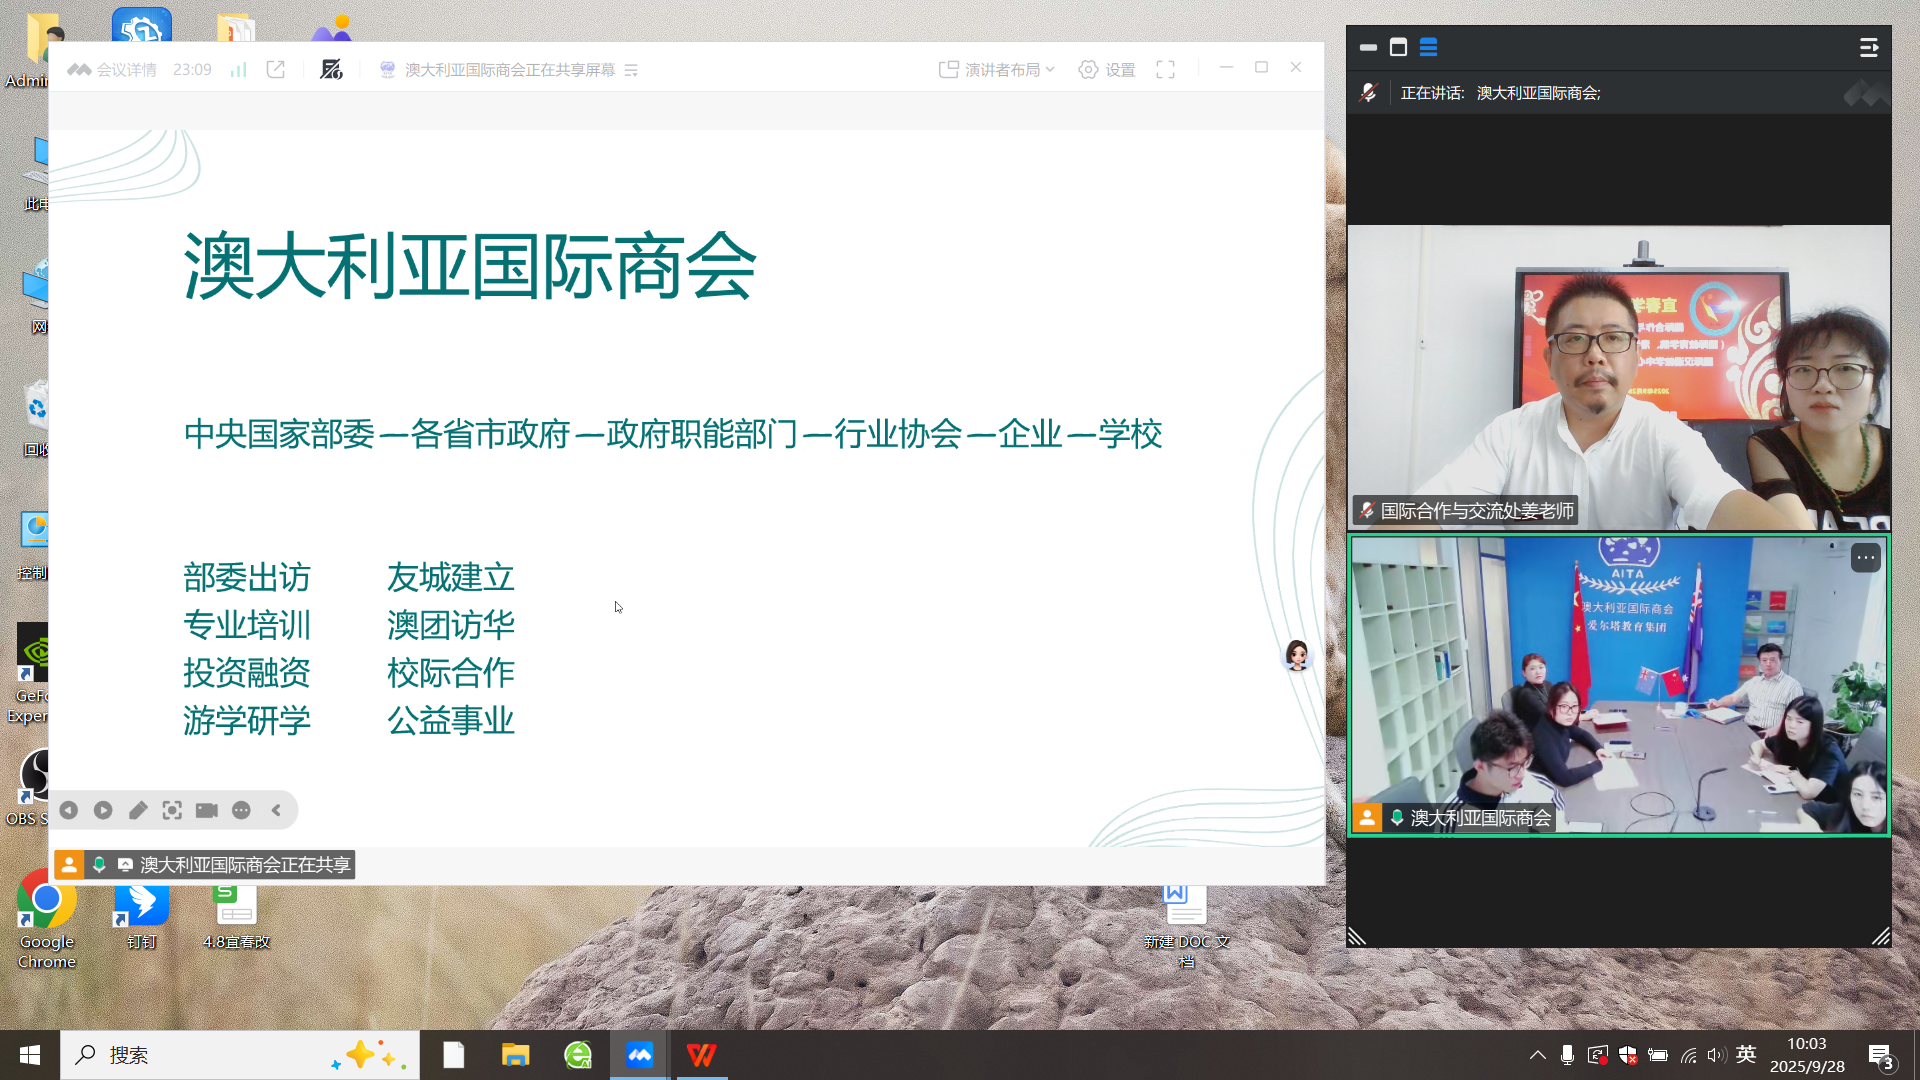Click the screenshot capture icon

pos(172,810)
